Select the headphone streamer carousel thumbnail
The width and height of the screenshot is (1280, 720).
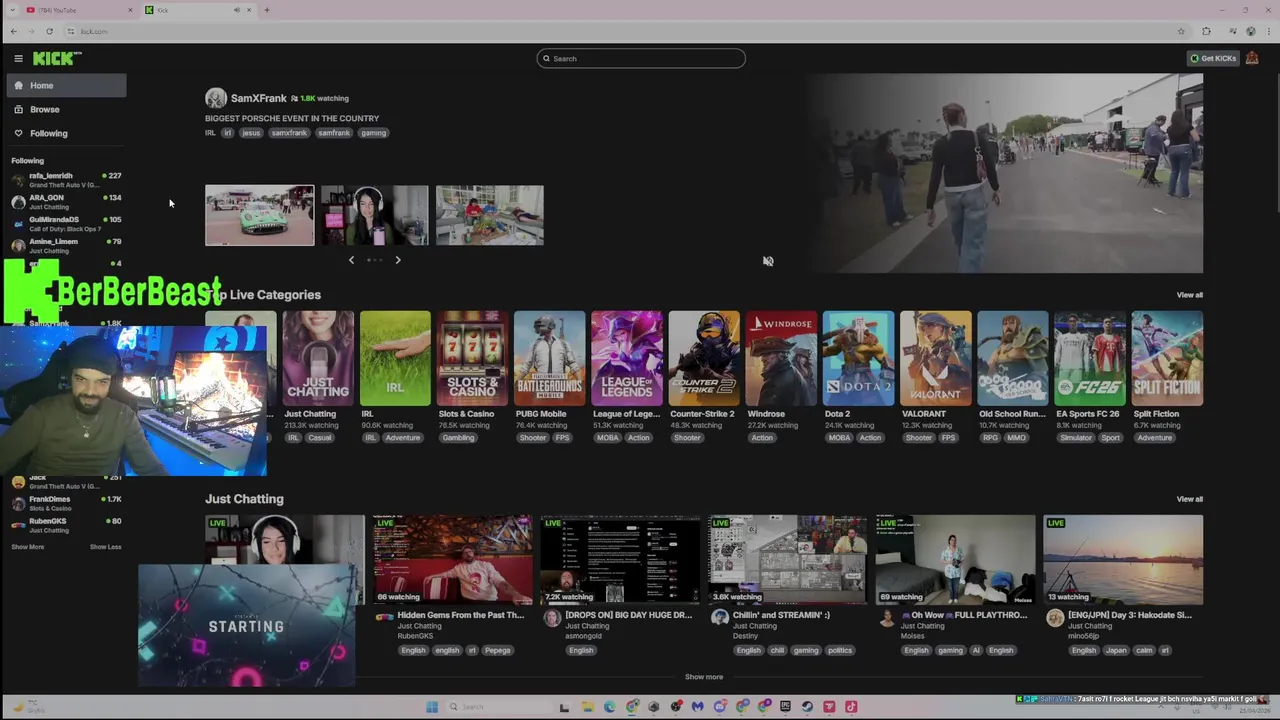tap(375, 215)
